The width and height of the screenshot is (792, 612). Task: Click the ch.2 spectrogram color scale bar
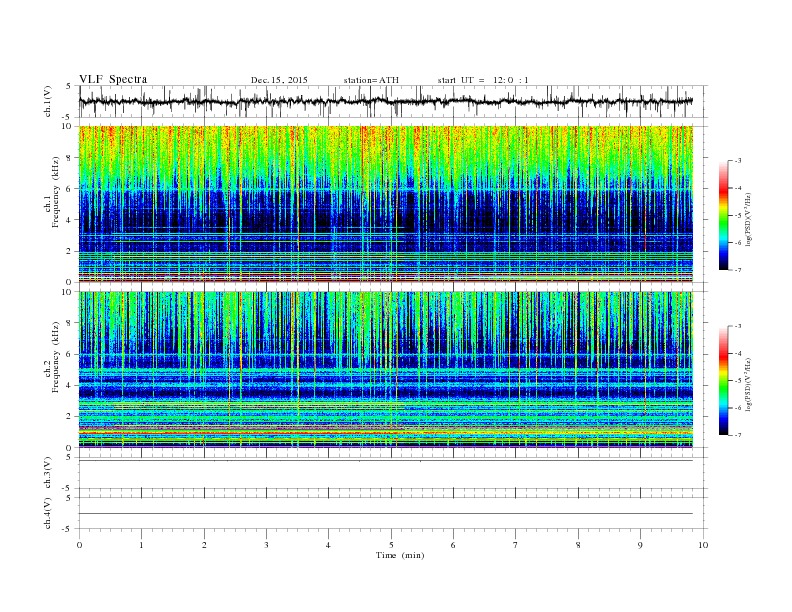724,381
